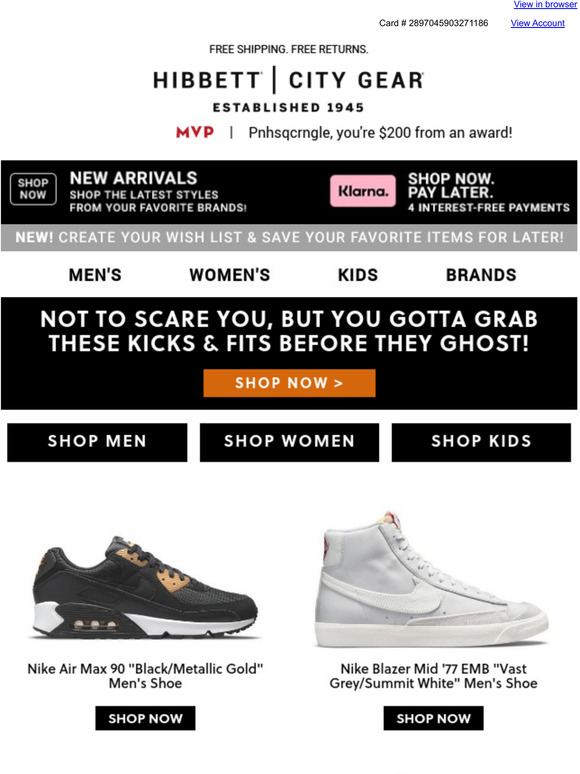Click the Nike Blazer Mid '77 EMB product title
This screenshot has width=580, height=774.
pos(433,676)
